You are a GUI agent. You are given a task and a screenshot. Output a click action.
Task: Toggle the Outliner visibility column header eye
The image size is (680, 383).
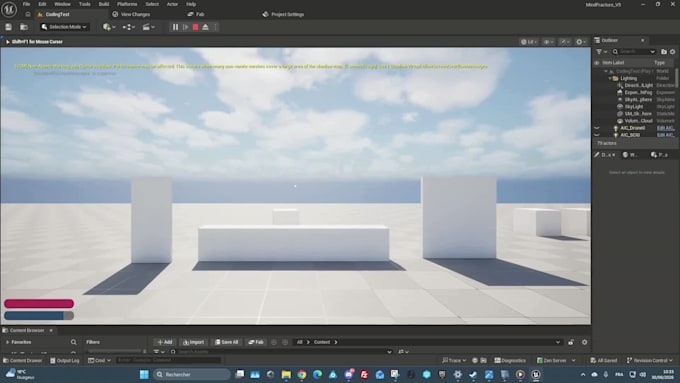click(x=597, y=63)
